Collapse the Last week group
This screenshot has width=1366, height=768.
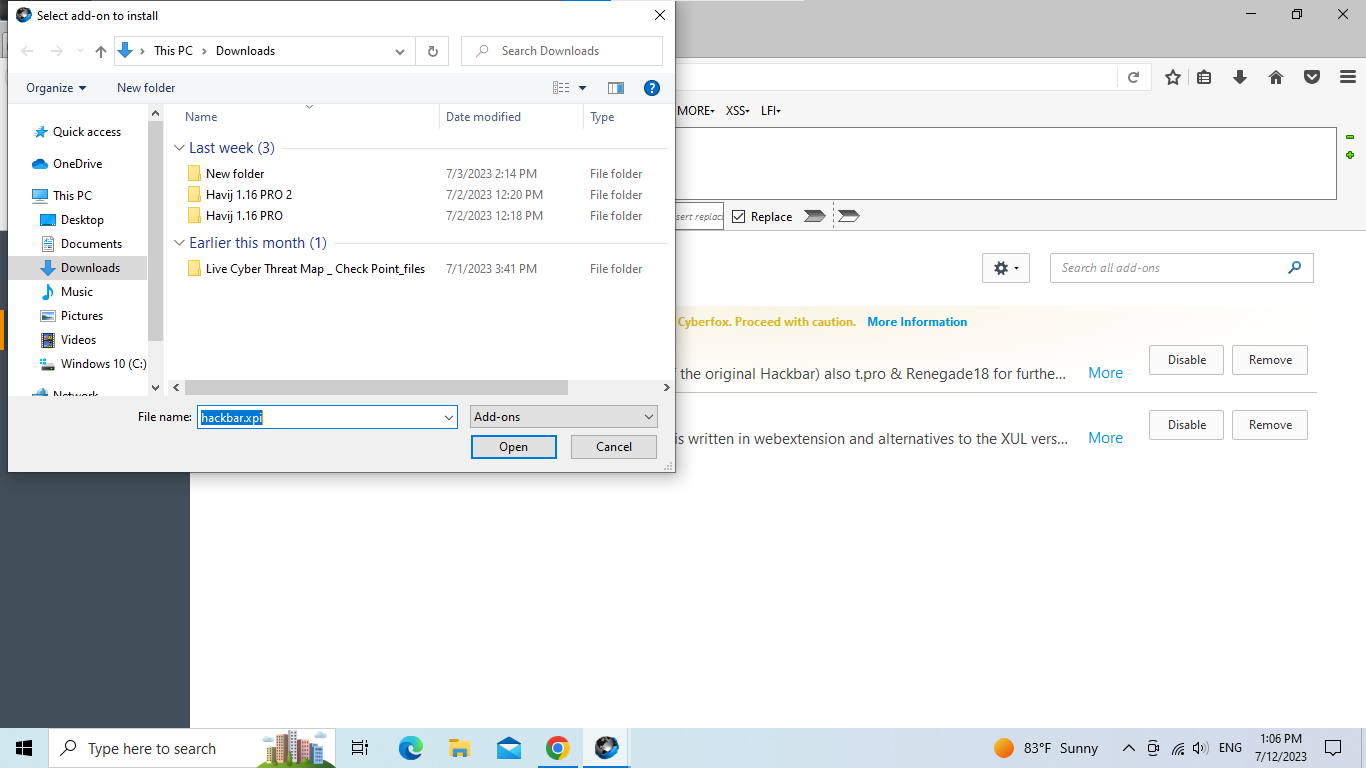point(180,148)
